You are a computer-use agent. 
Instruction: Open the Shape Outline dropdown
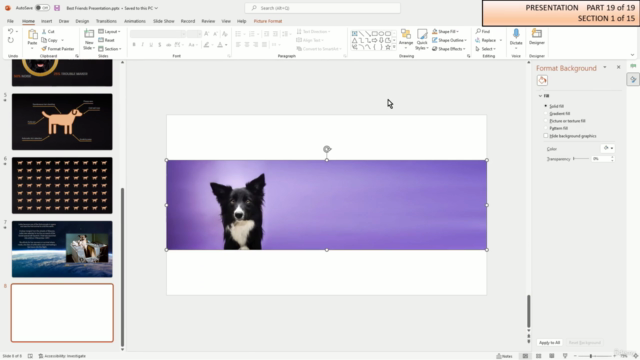click(449, 40)
